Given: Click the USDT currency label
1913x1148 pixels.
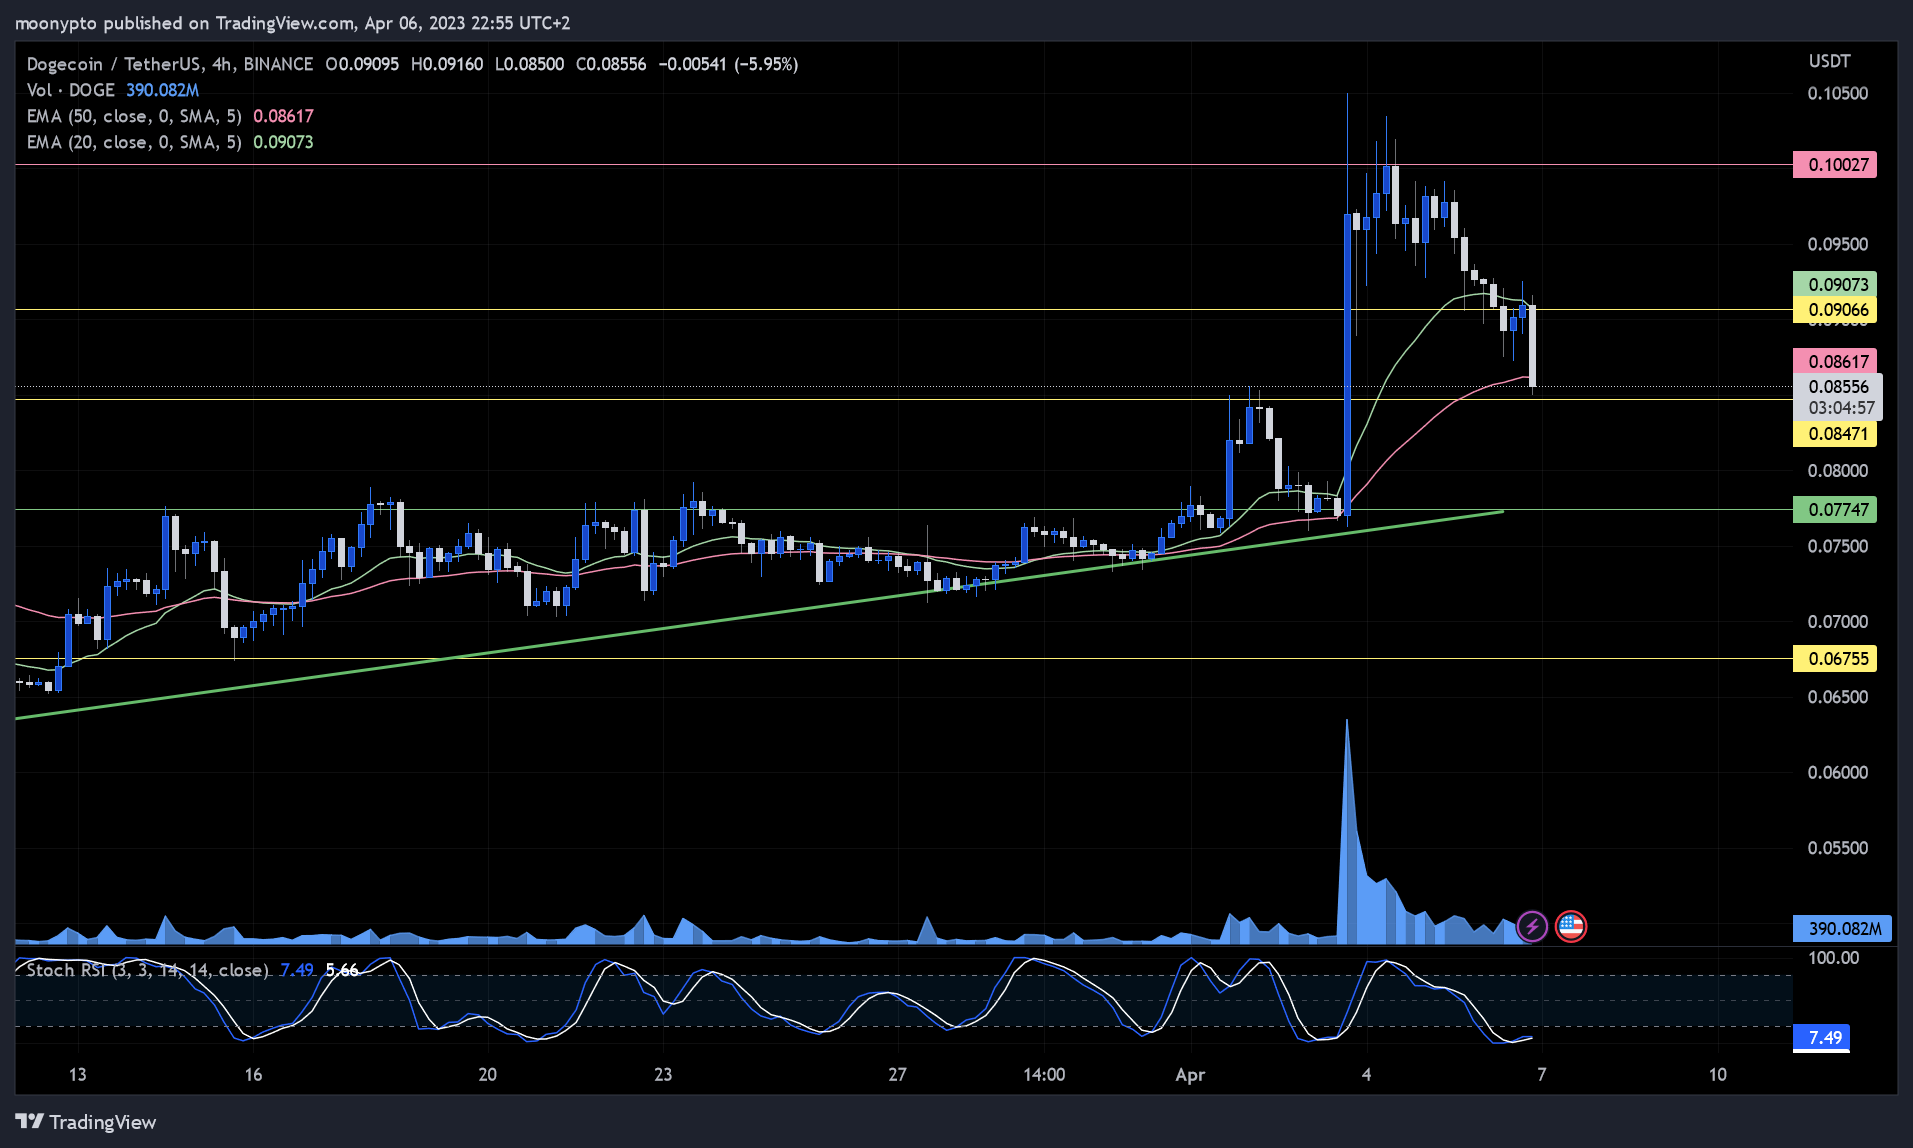Looking at the screenshot, I should pos(1829,61).
